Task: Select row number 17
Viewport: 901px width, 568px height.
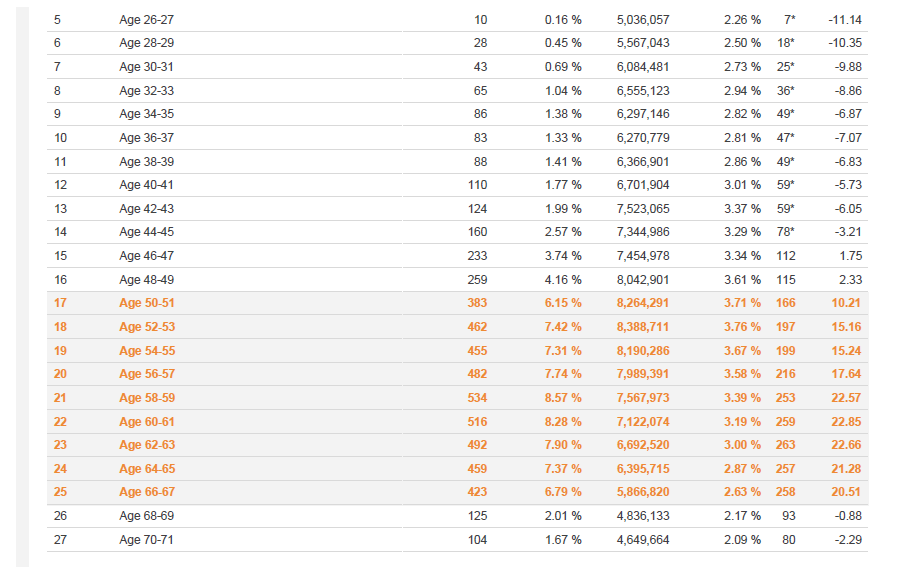Action: pos(60,303)
